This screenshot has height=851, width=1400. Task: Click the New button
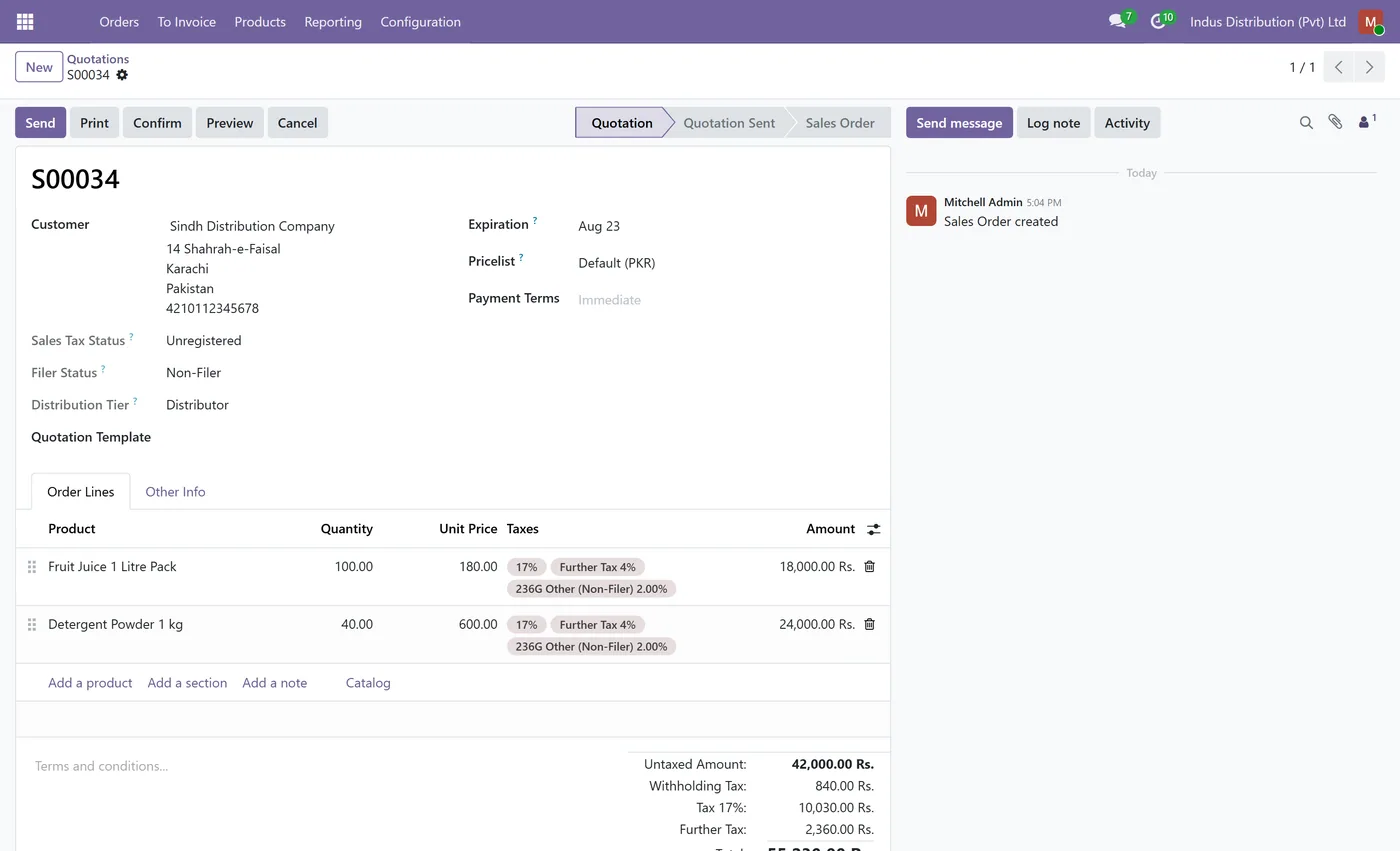39,67
